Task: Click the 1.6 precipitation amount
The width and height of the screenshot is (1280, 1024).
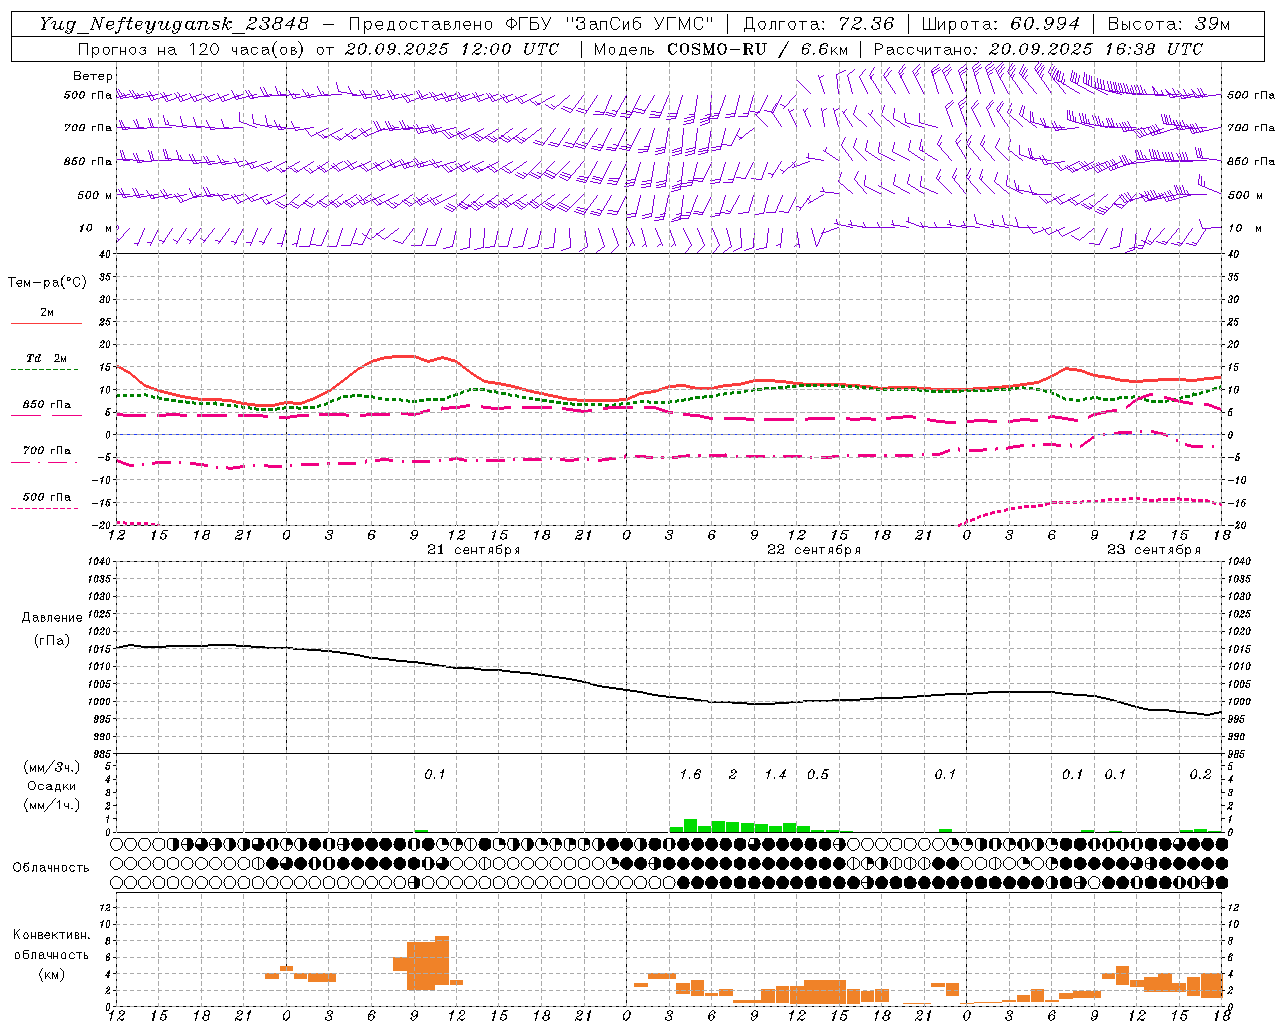Action: coord(690,774)
